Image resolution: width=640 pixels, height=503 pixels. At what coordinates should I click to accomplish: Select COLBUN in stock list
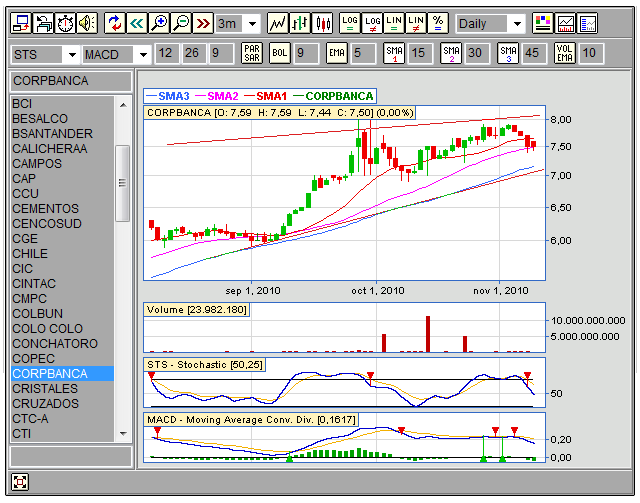[x=62, y=314]
